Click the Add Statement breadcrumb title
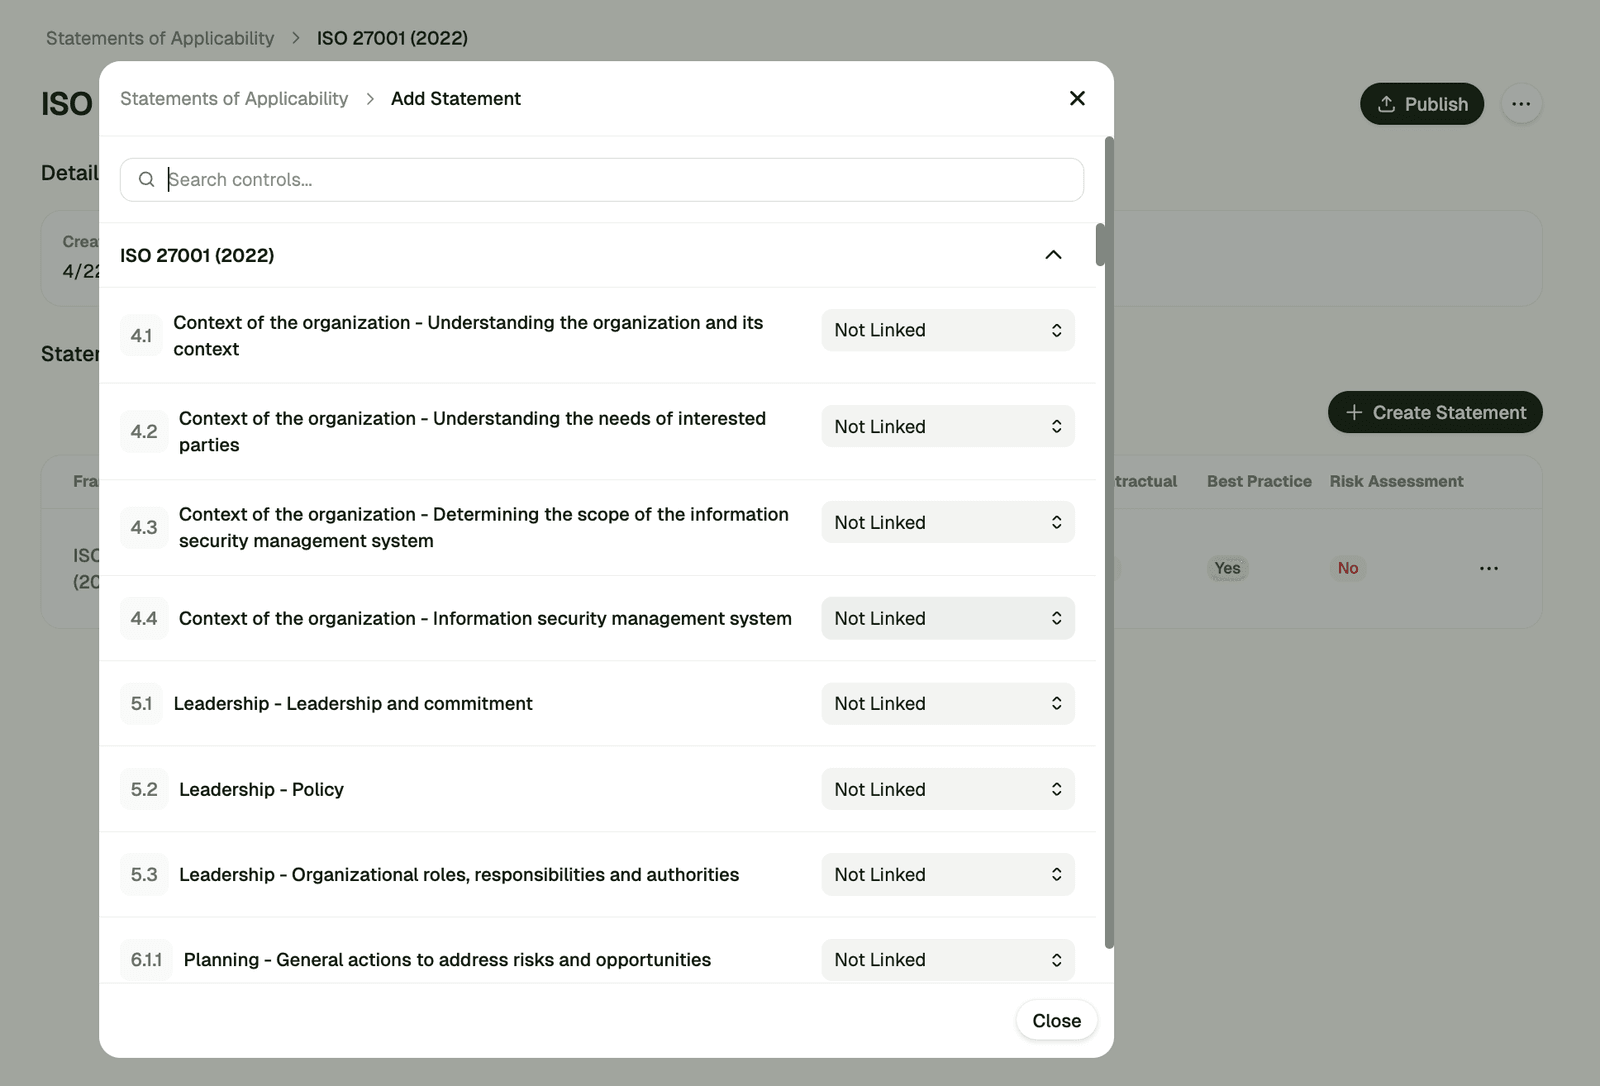Viewport: 1600px width, 1086px height. (456, 98)
